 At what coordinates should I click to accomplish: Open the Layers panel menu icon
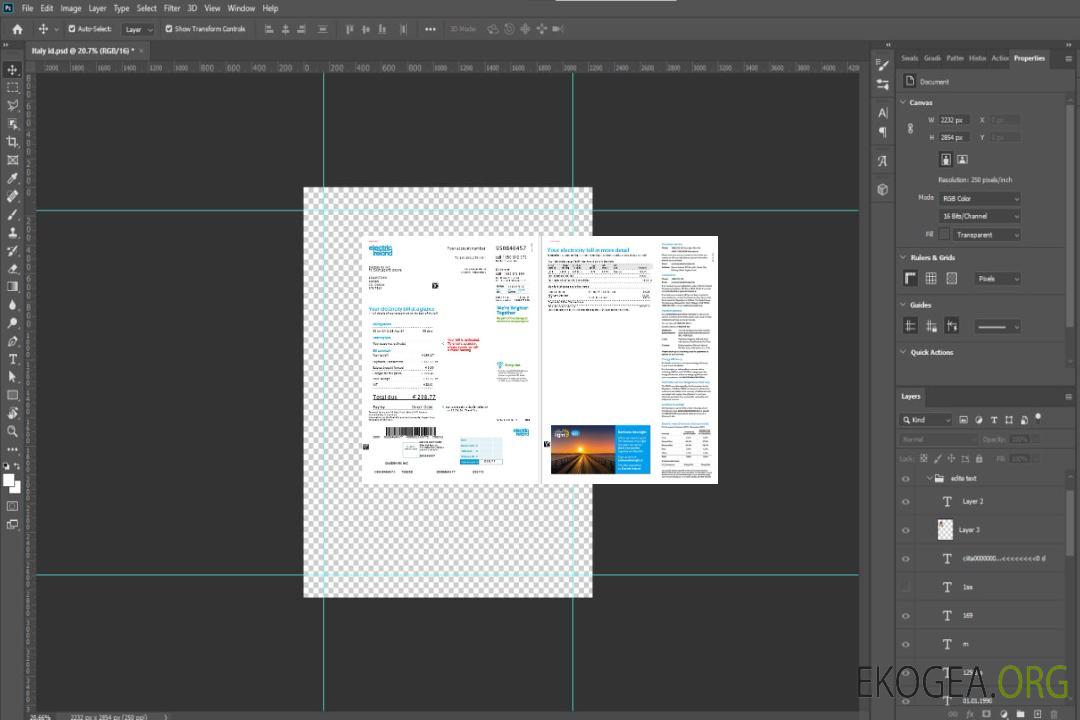pyautogui.click(x=1068, y=396)
